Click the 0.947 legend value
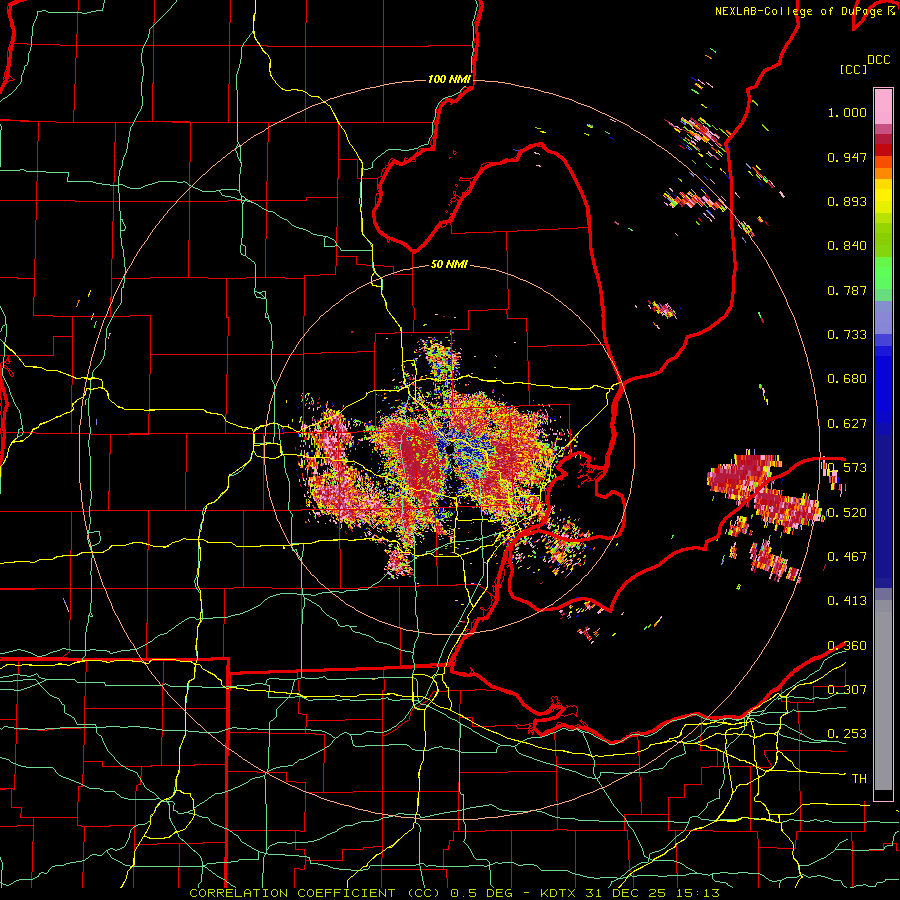 click(847, 157)
